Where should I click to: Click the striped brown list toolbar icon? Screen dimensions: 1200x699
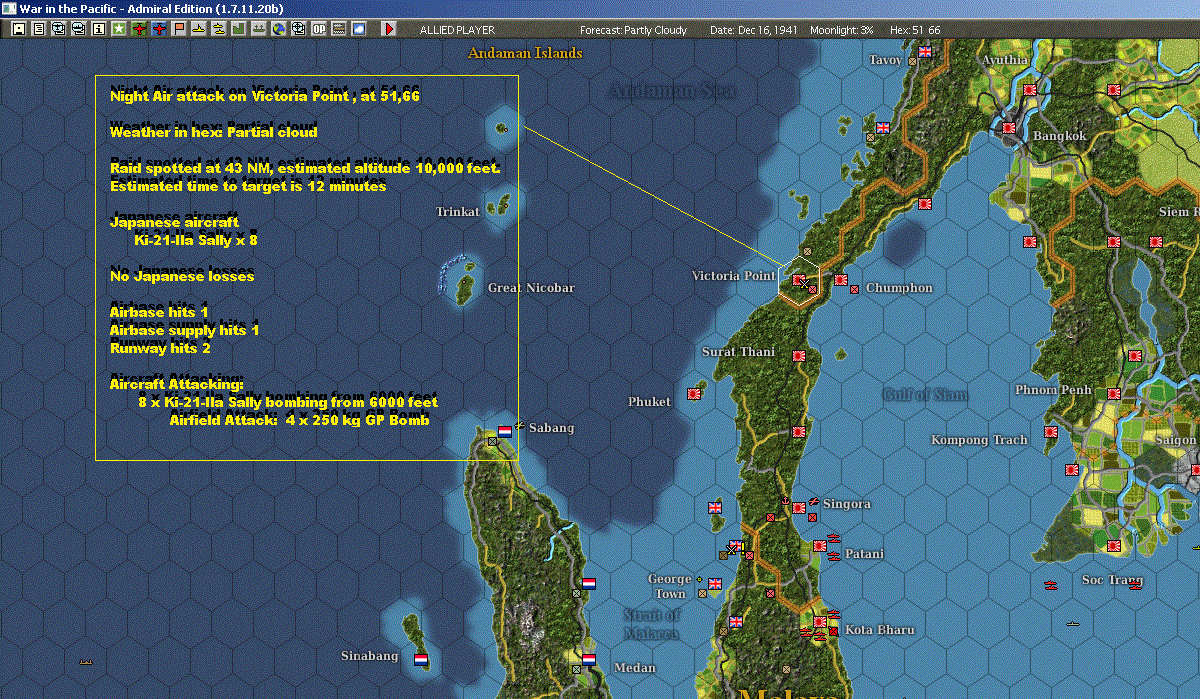tap(339, 30)
